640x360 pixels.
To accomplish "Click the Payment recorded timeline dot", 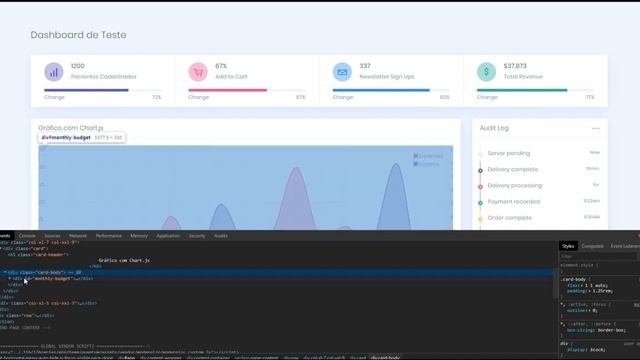I will [x=480, y=203].
